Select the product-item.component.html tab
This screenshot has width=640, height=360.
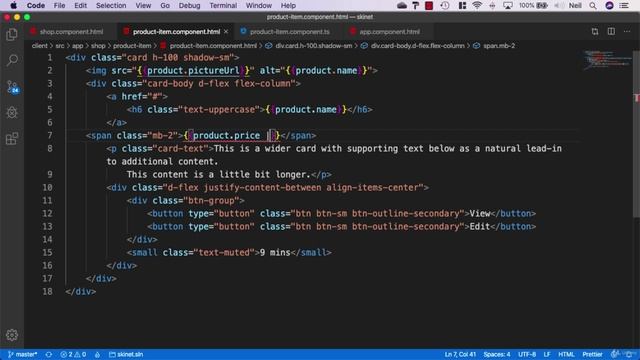point(176,31)
